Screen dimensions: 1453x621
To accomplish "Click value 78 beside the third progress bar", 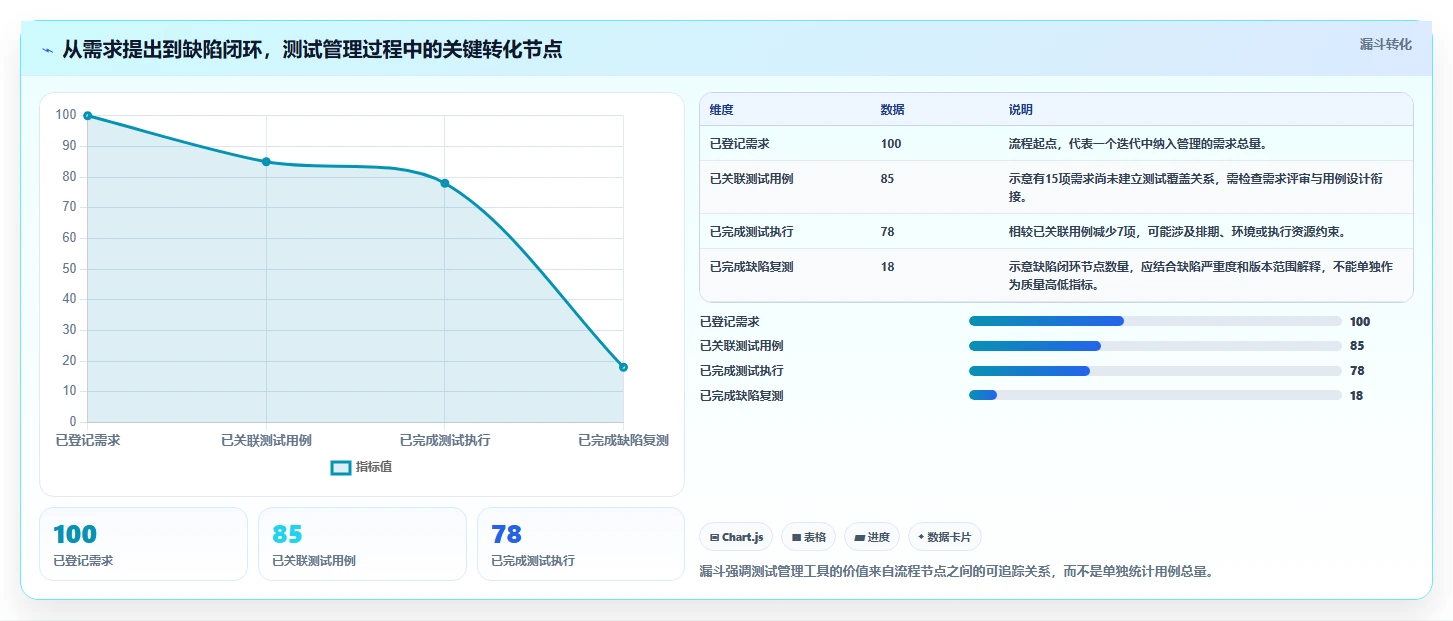I will click(x=1357, y=371).
